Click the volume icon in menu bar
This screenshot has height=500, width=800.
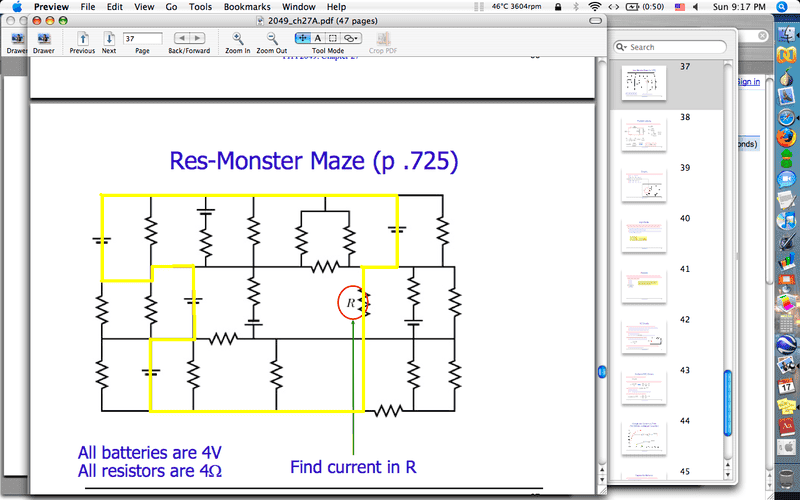(x=696, y=7)
